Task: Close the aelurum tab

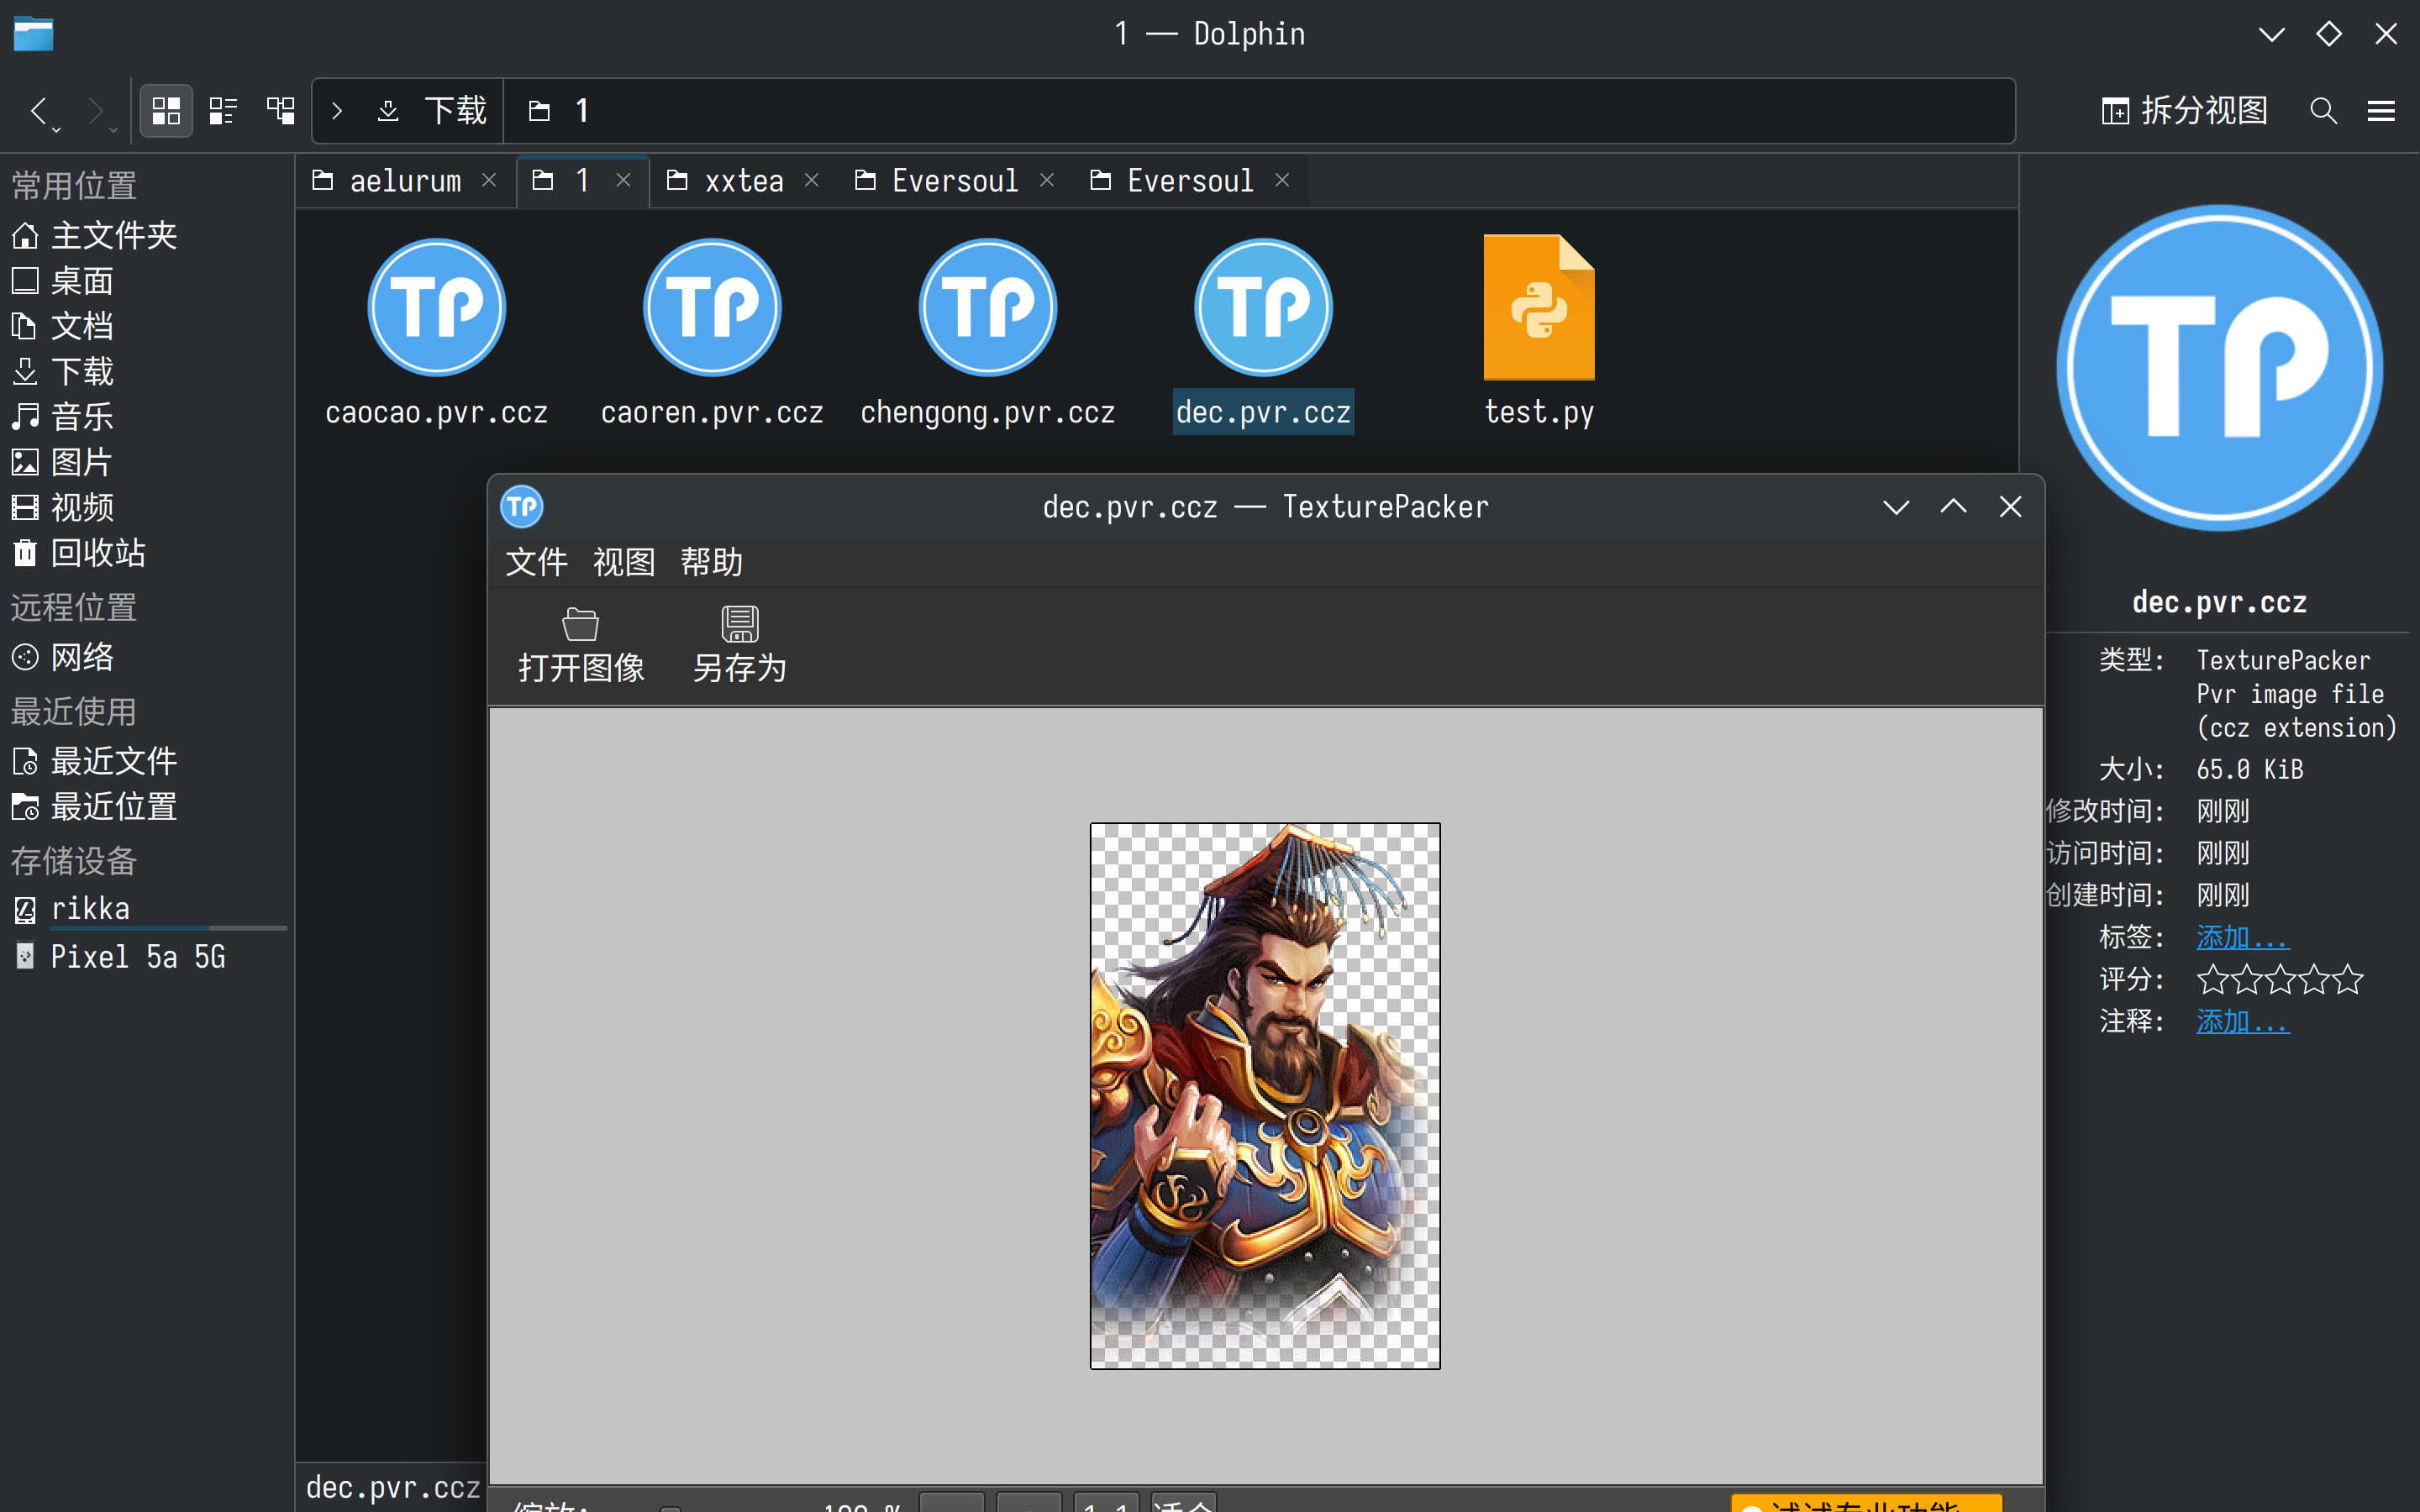Action: (489, 180)
